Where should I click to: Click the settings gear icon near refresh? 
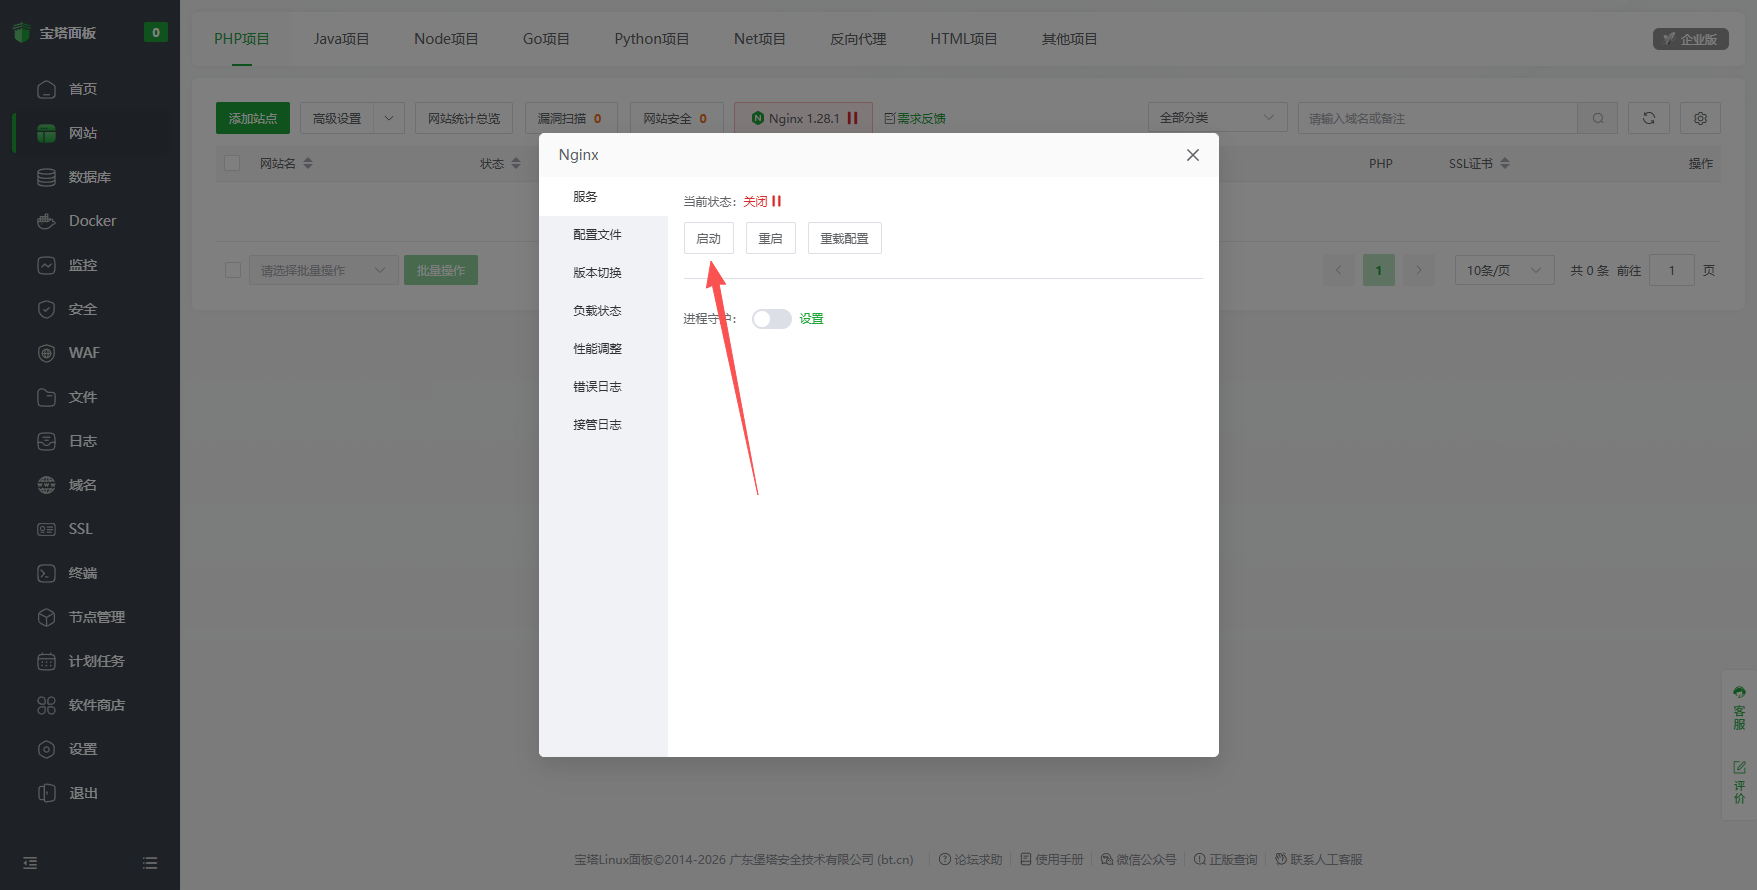pos(1700,118)
